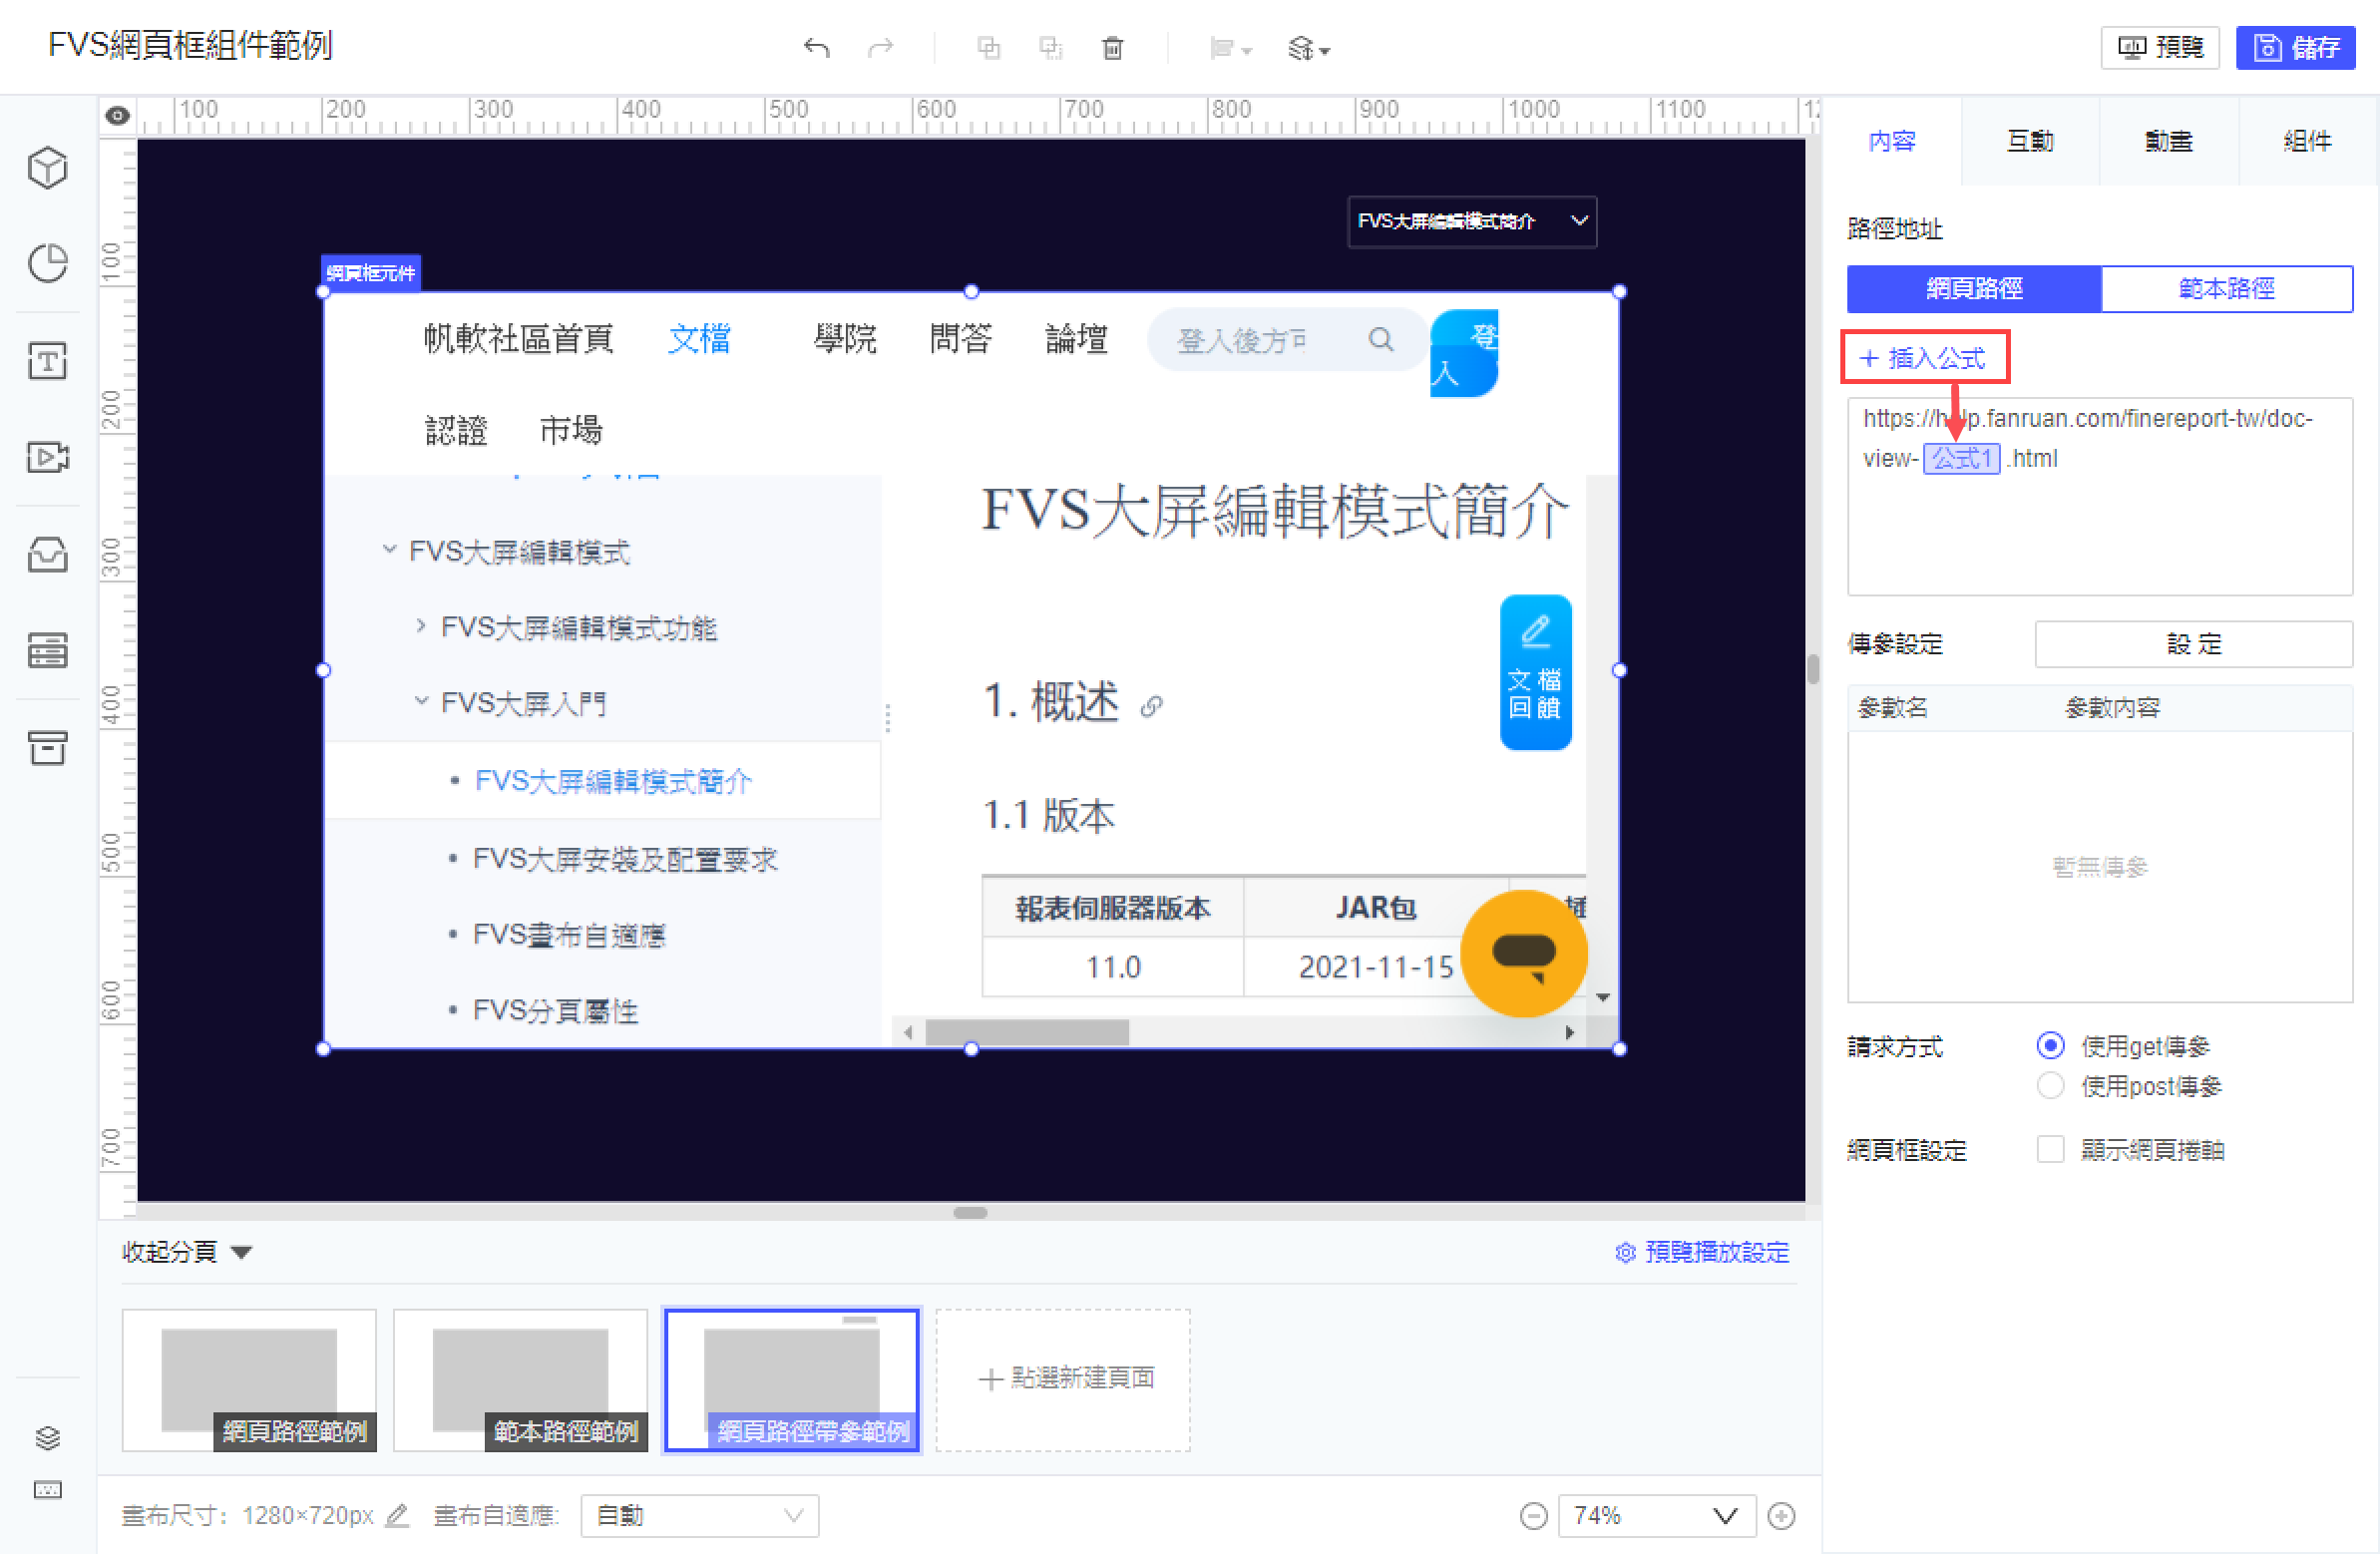Click the canvas horizontal scrollbar handle

(969, 1213)
